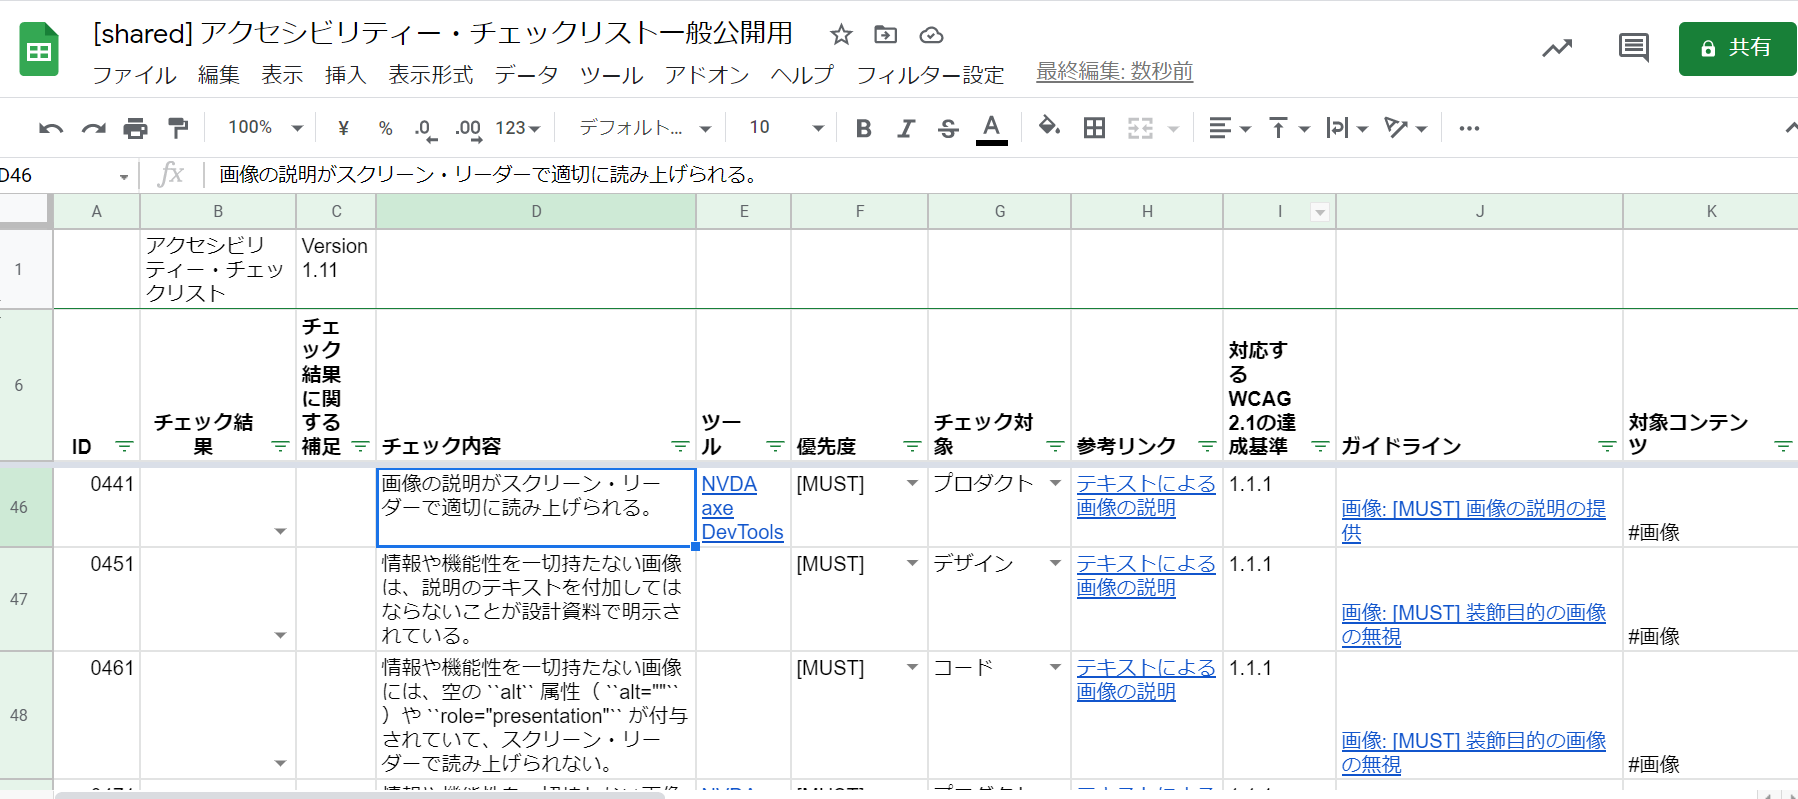Select the paint format roller icon
Image resolution: width=1798 pixels, height=799 pixels.
[178, 128]
